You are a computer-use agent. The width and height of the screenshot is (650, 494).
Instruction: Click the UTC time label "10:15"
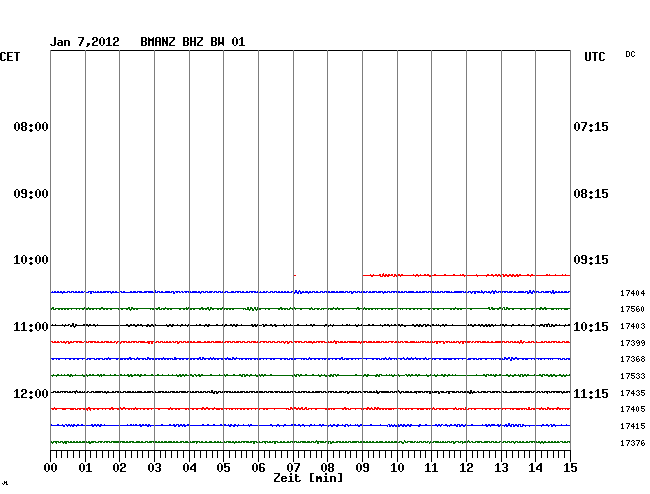click(591, 327)
